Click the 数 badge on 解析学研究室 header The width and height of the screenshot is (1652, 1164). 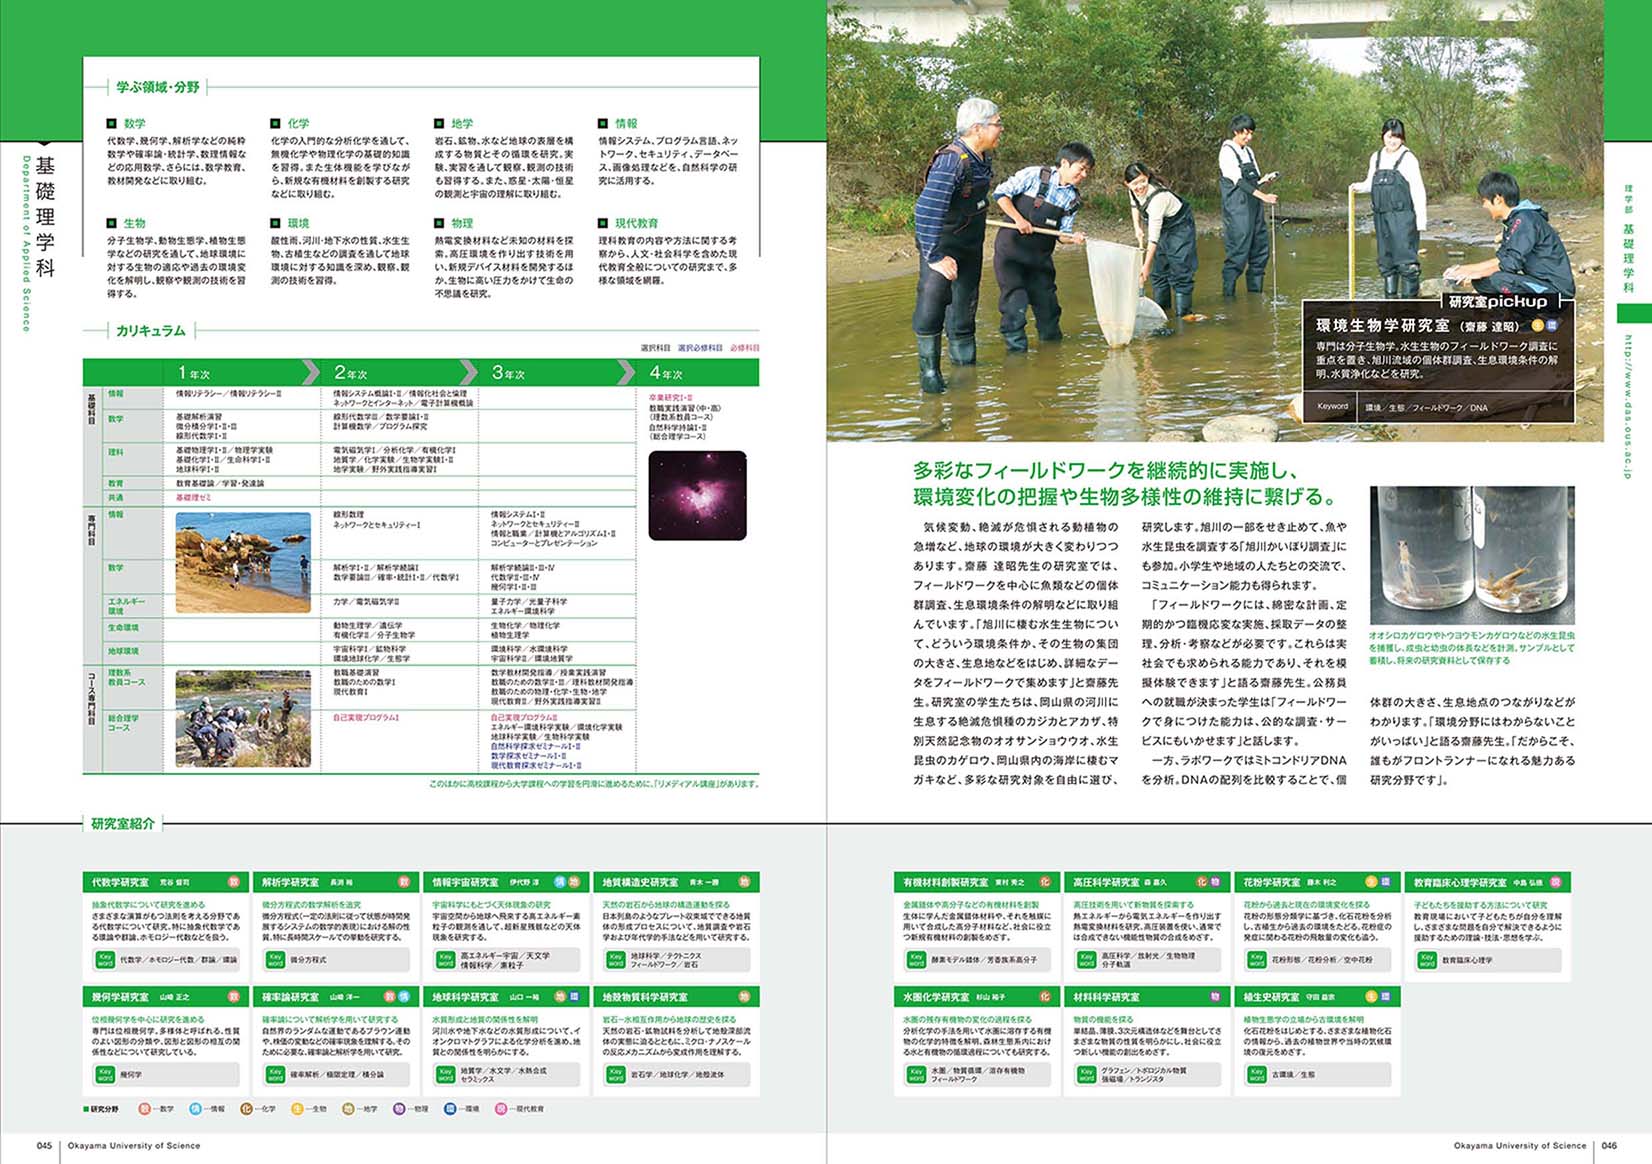[404, 882]
